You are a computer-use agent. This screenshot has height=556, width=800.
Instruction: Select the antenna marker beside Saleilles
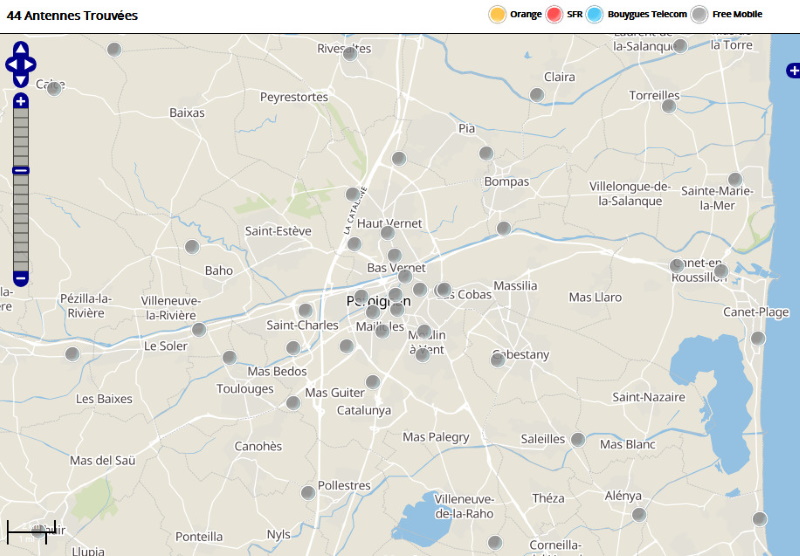[x=578, y=439]
